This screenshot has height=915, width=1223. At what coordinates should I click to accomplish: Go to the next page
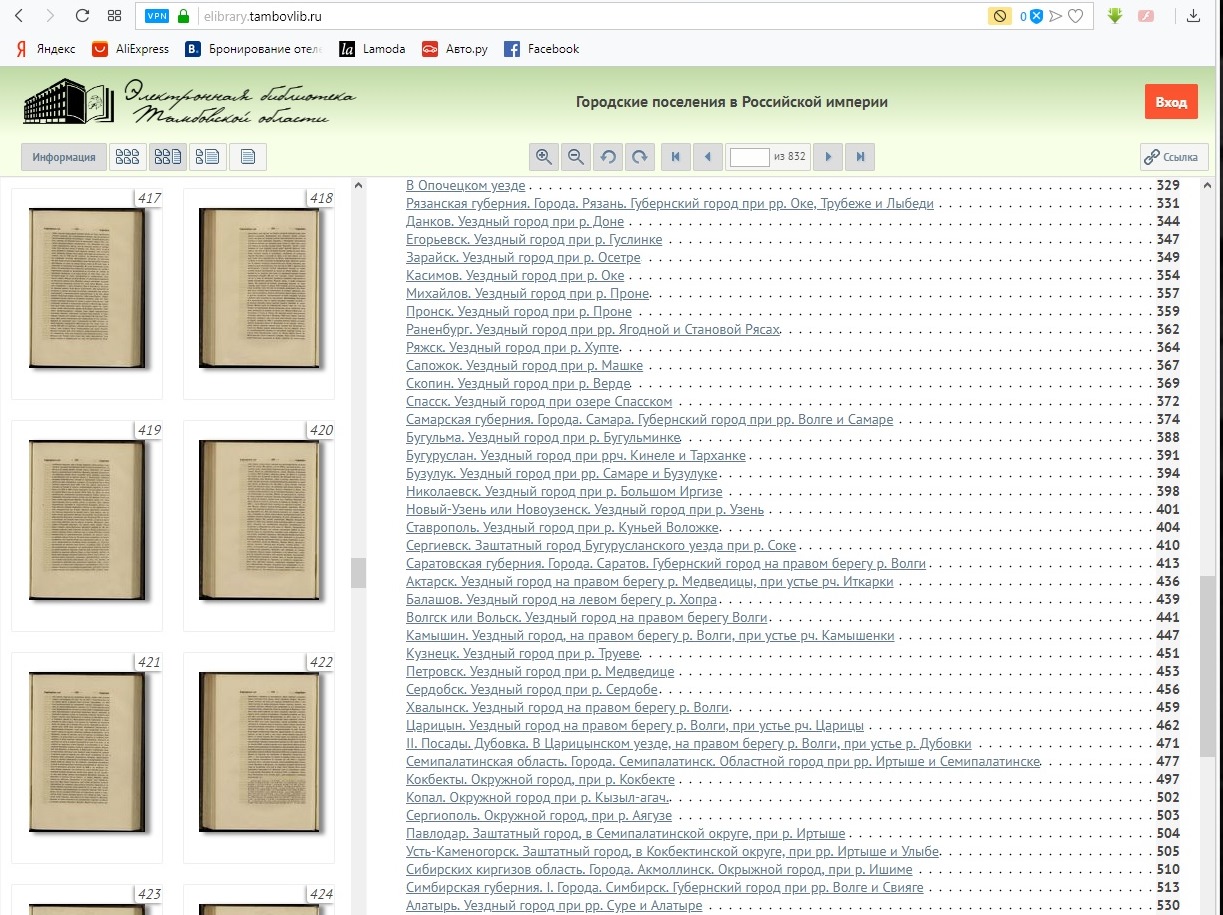pos(828,157)
